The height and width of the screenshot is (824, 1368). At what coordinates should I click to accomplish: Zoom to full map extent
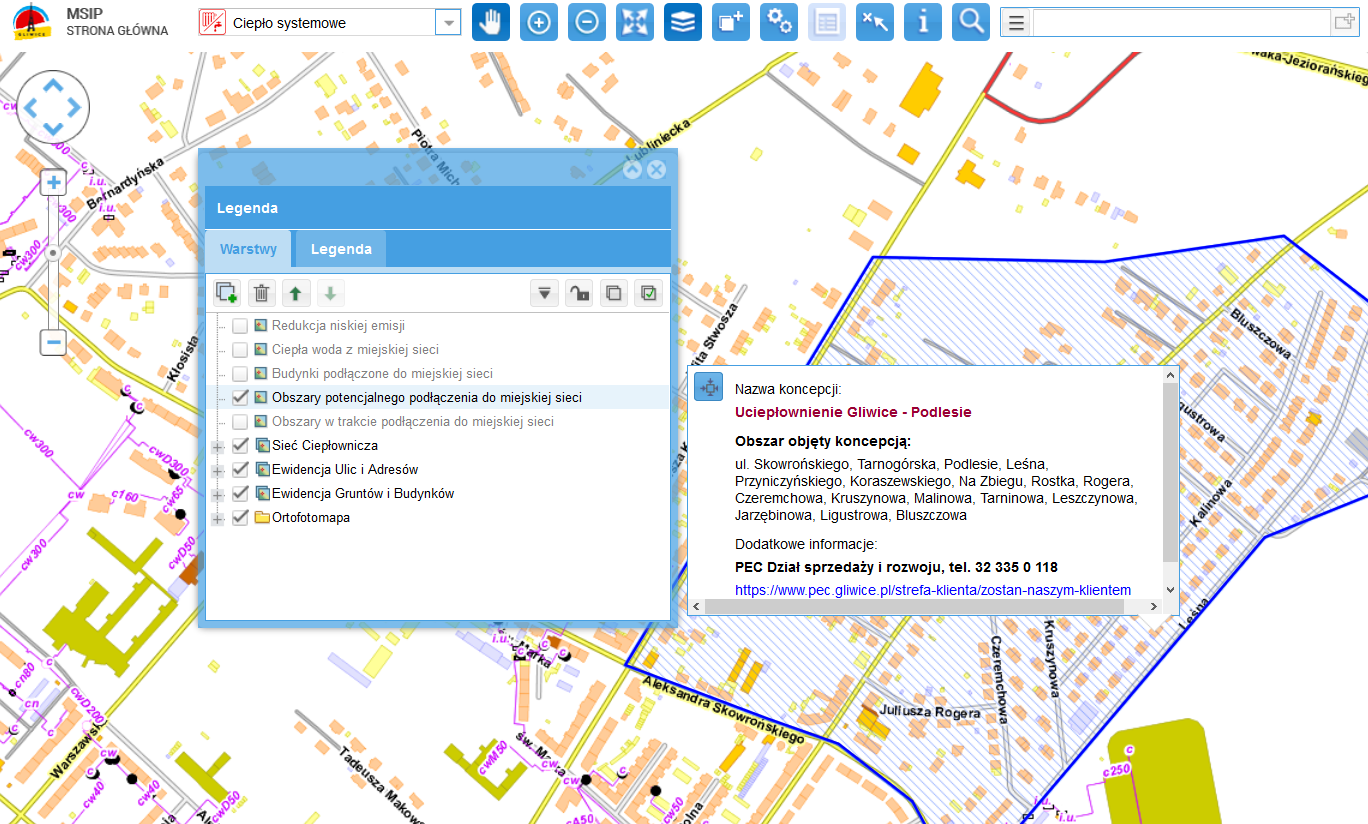(x=634, y=22)
